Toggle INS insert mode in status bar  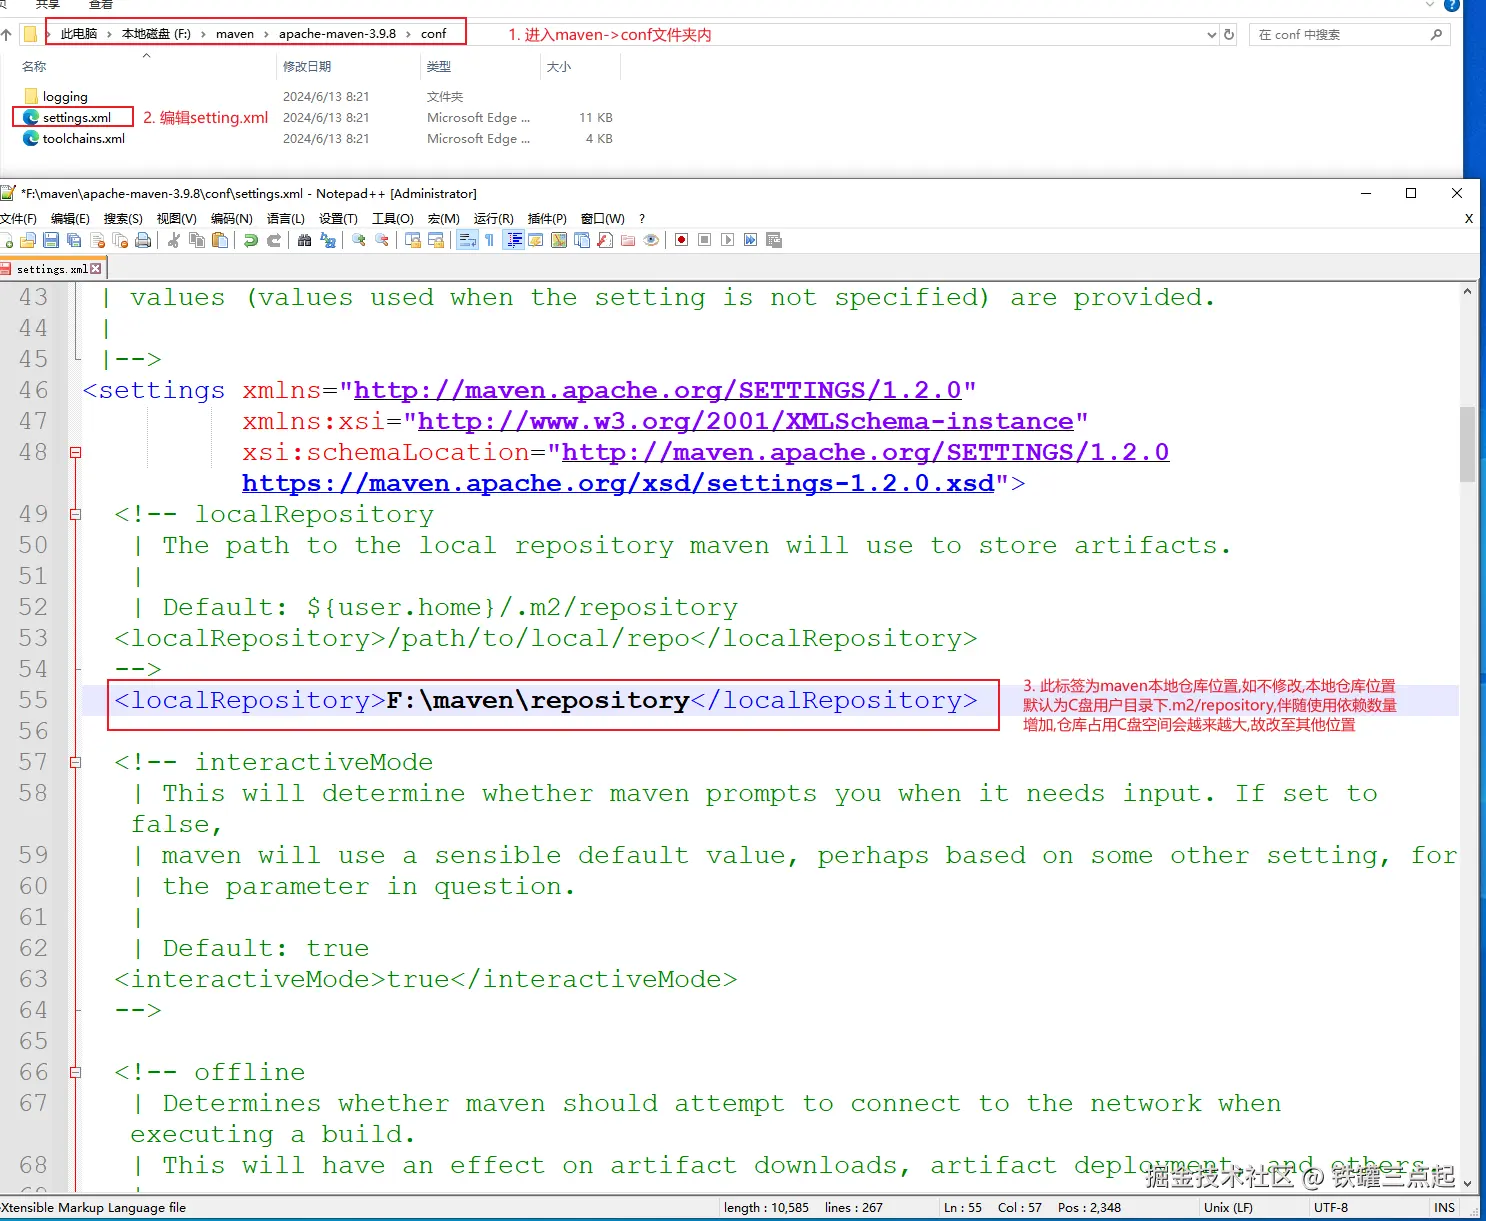(x=1444, y=1207)
